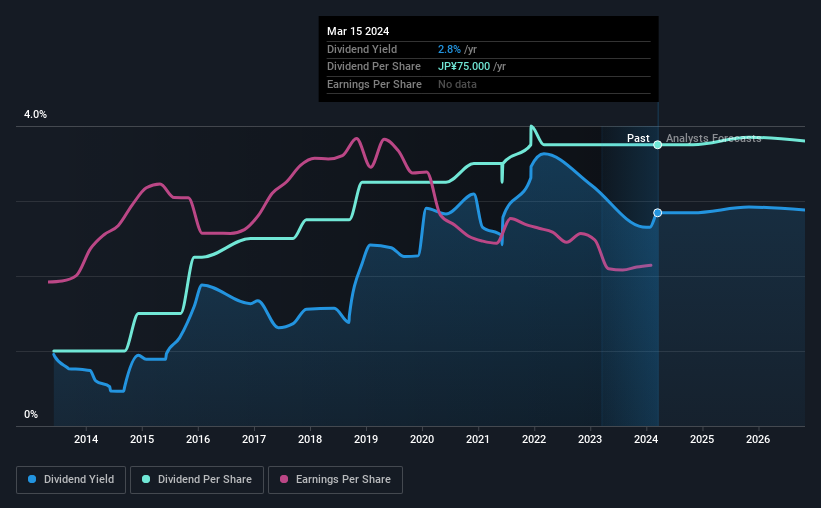Click the 2018 x-axis label

pyautogui.click(x=310, y=439)
